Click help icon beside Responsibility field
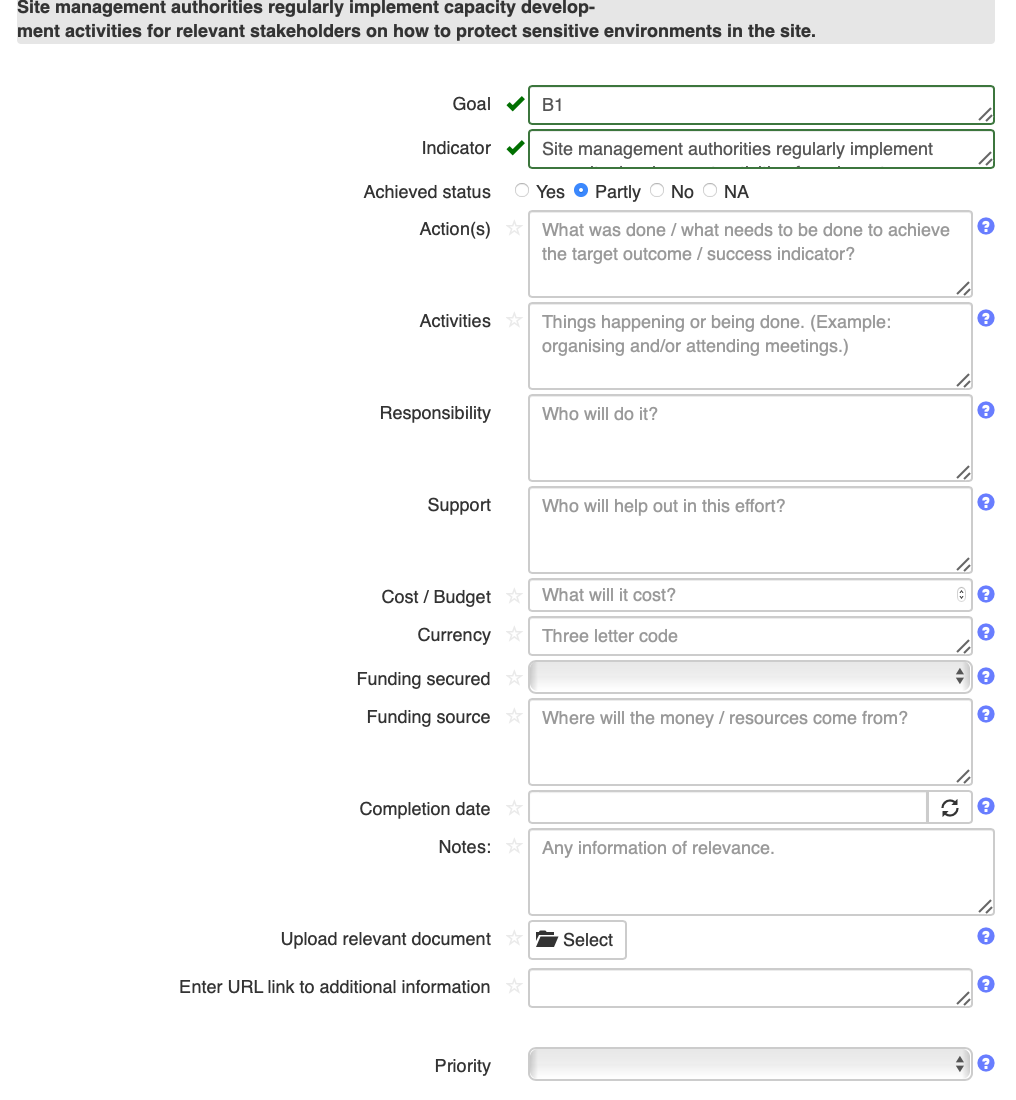The height and width of the screenshot is (1100, 1016). point(985,410)
